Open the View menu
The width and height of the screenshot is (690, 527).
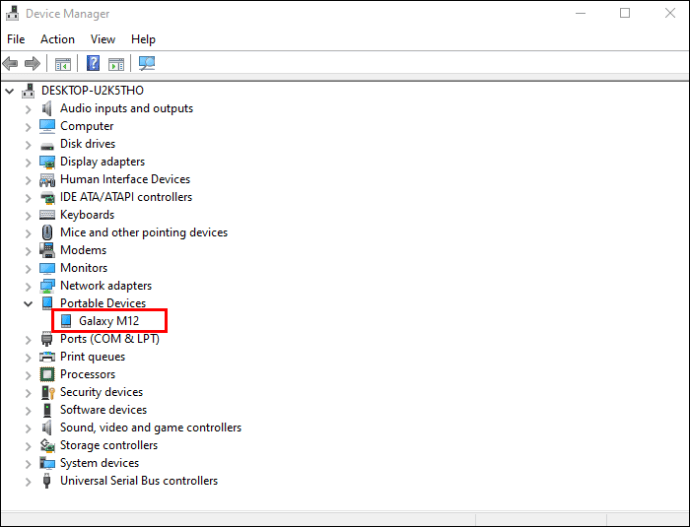click(103, 39)
